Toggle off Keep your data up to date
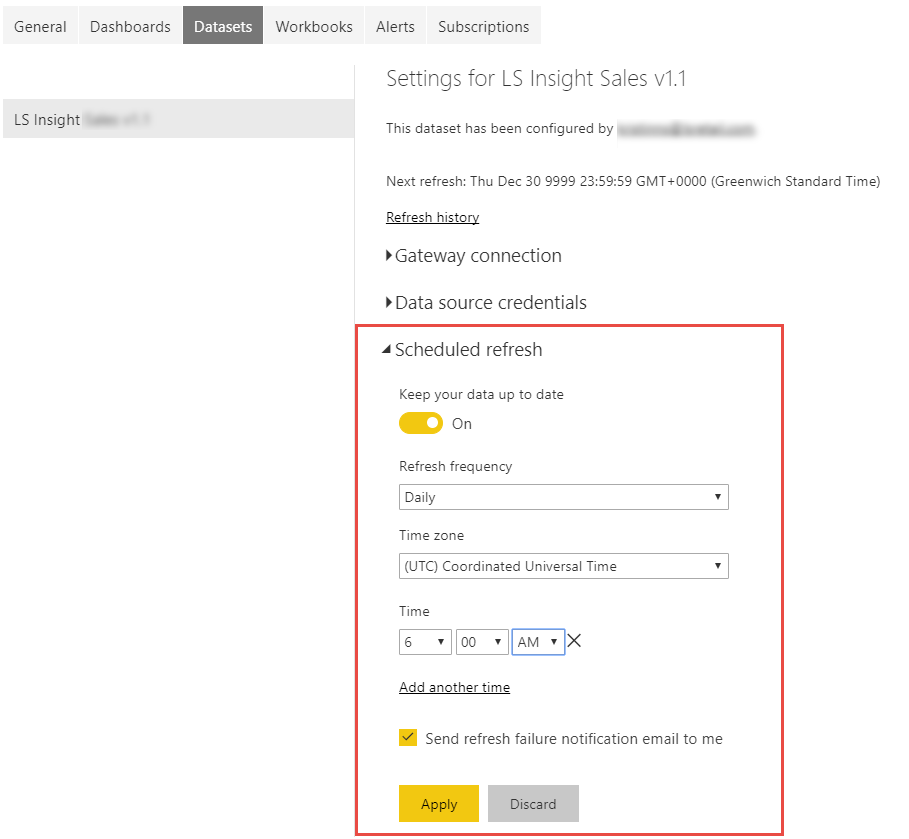 tap(421, 424)
